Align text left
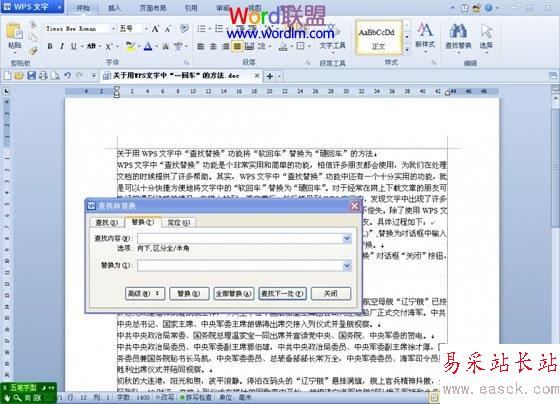 pos(201,46)
